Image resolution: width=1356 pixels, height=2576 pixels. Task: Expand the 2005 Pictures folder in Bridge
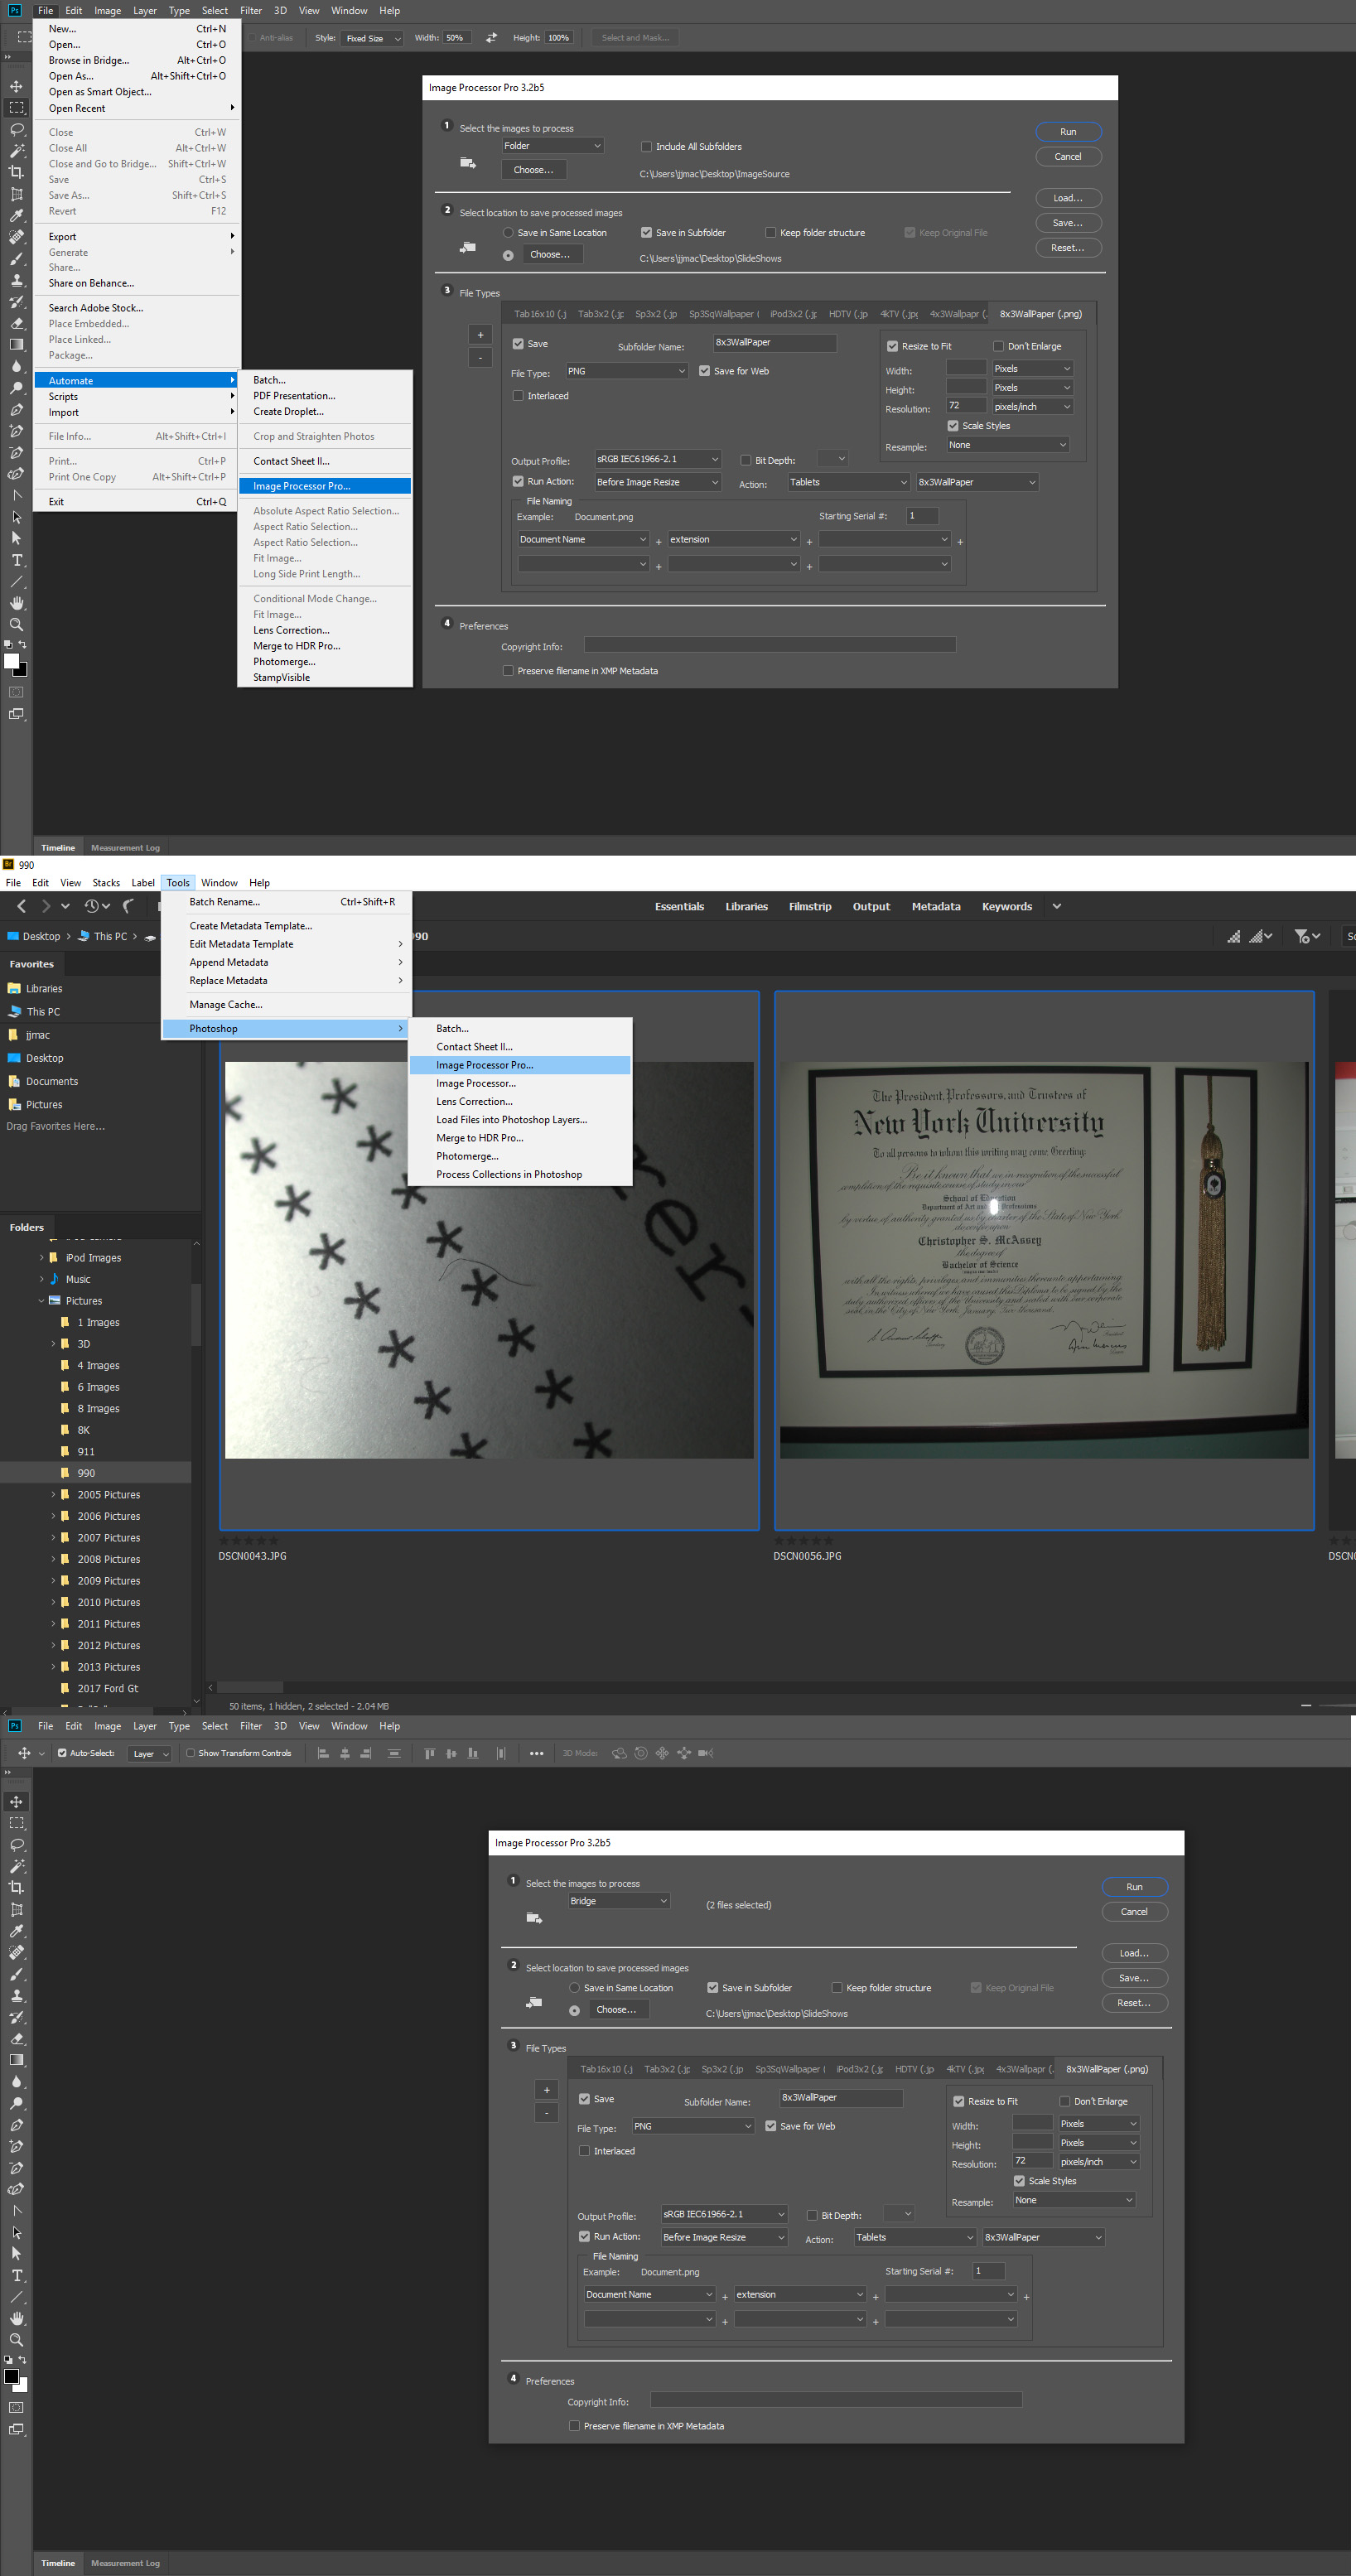[53, 1495]
